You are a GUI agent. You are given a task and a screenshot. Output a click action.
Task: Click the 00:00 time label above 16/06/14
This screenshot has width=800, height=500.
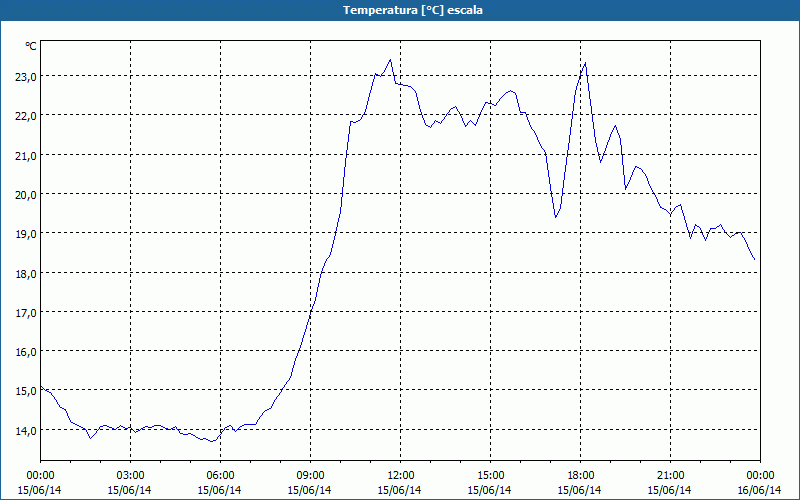coord(760,476)
